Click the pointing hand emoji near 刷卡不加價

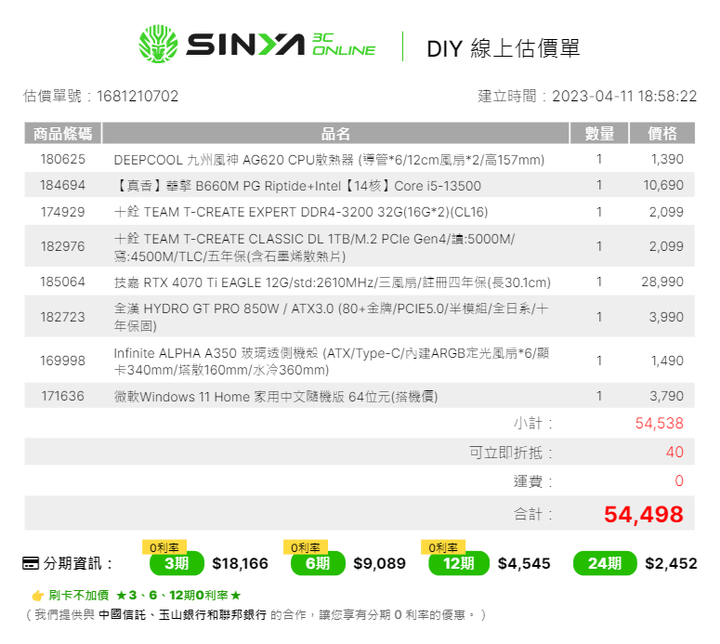pos(38,596)
